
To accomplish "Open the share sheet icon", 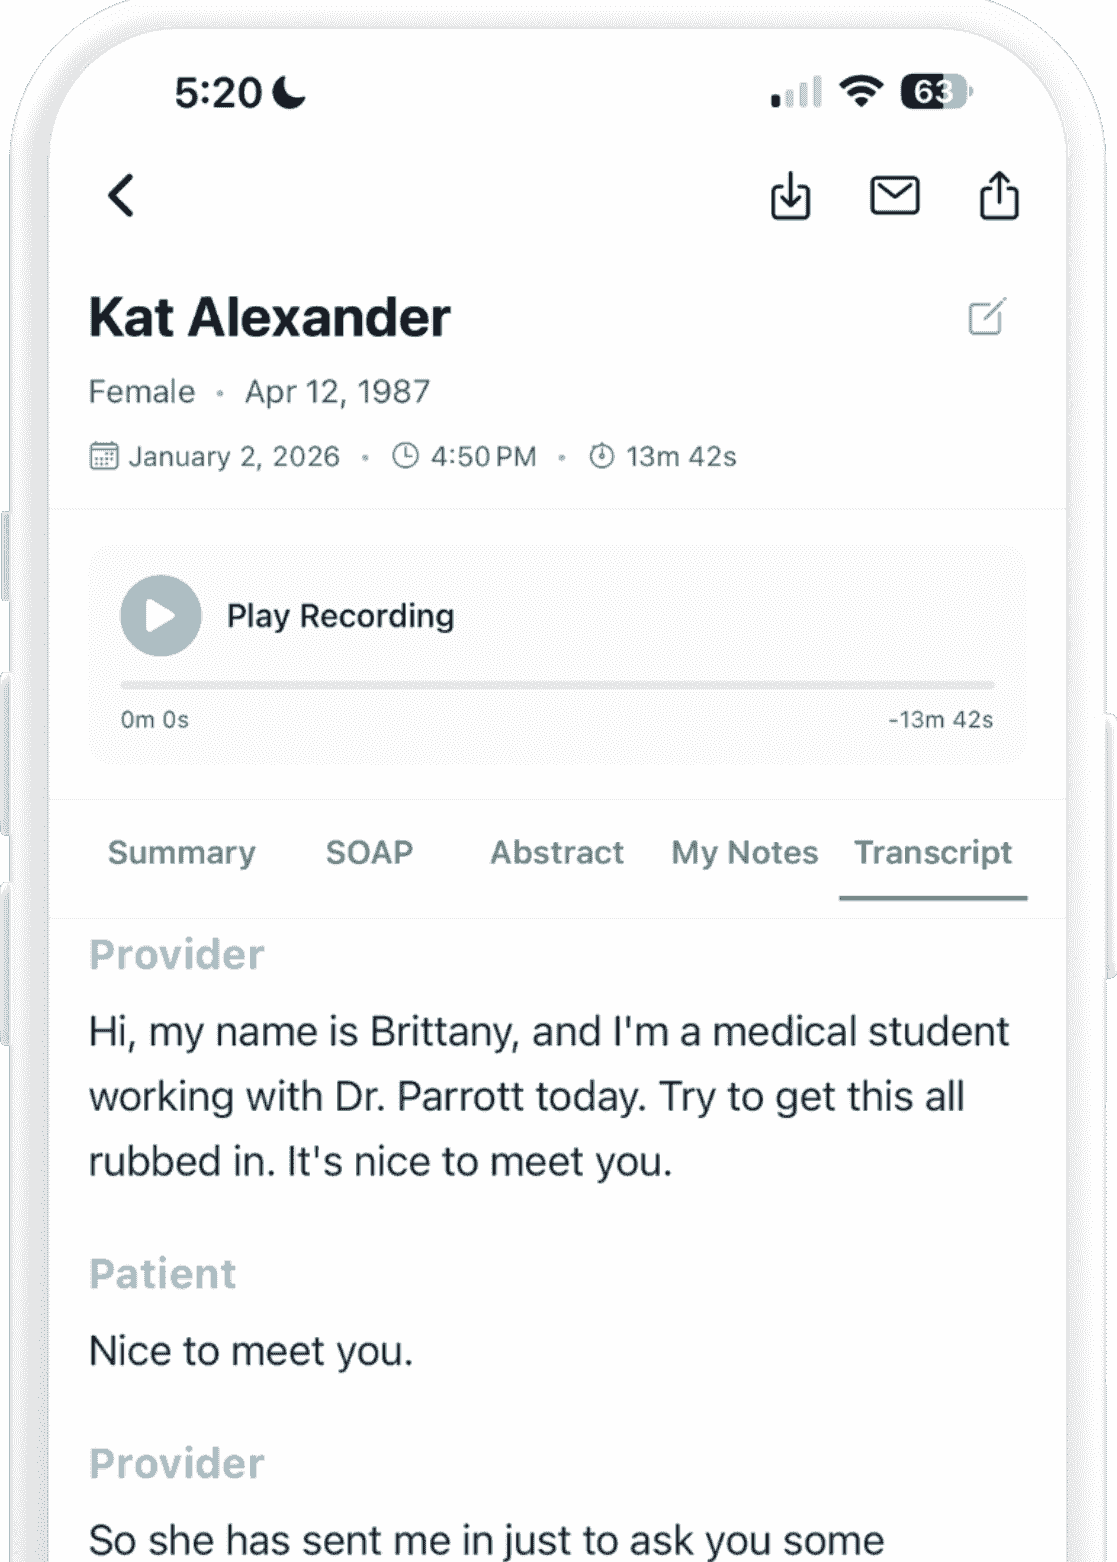I will tap(998, 195).
